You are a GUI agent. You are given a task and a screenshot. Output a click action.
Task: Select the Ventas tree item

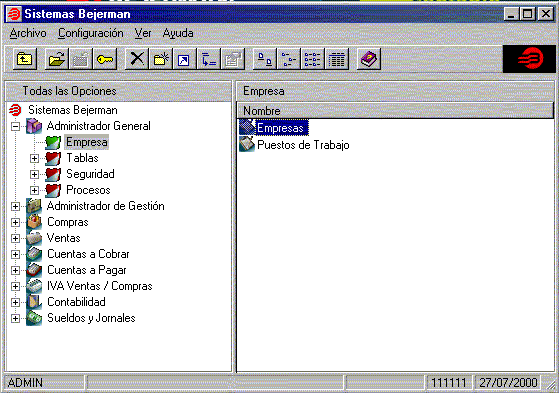[x=63, y=238]
